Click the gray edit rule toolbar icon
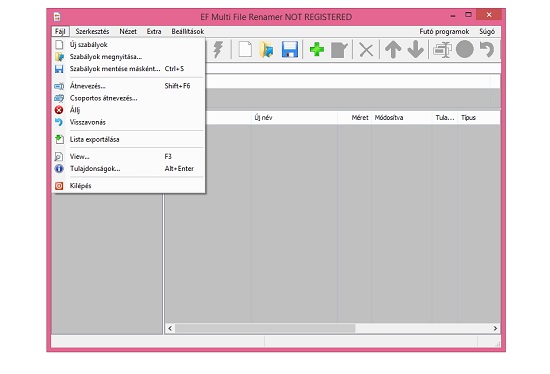 point(339,50)
